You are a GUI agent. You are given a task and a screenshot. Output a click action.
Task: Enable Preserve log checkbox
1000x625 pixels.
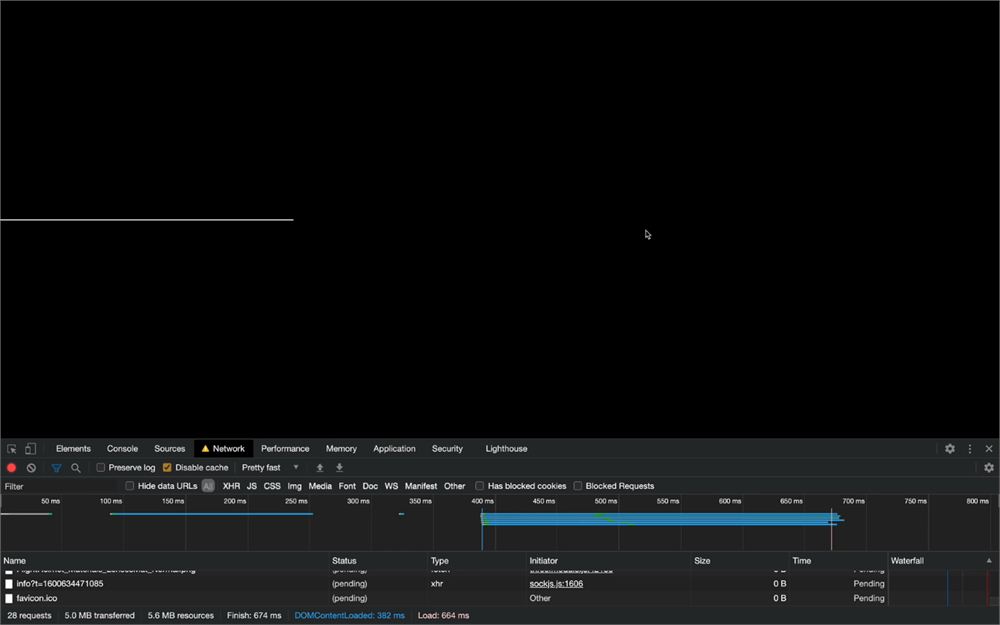(101, 467)
